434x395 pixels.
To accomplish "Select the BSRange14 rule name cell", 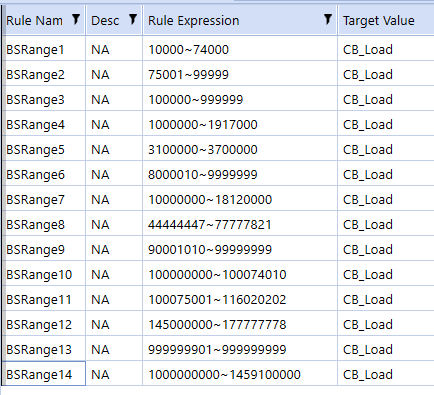I will point(44,373).
